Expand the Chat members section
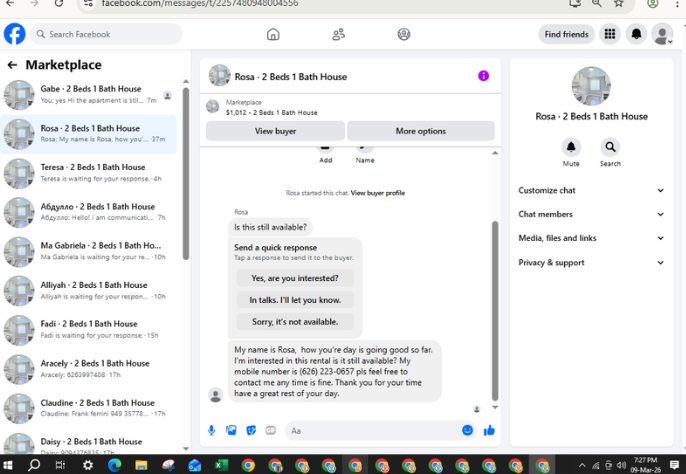This screenshot has width=686, height=474. [591, 214]
